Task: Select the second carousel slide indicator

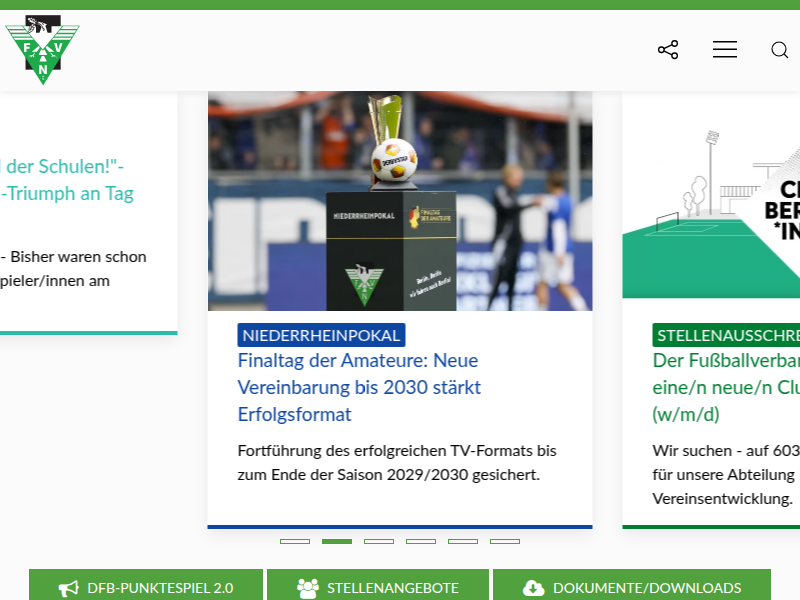Action: click(337, 541)
